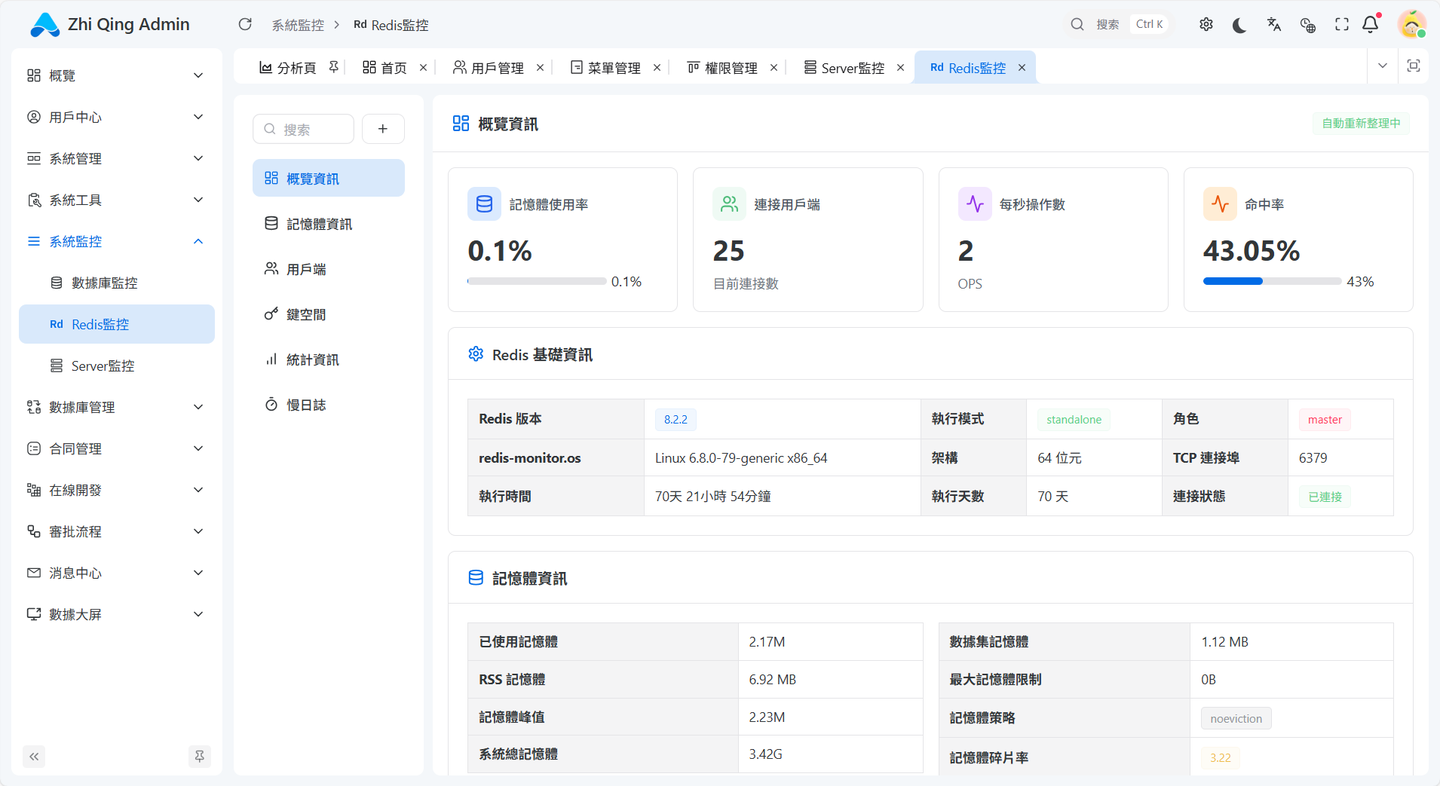Click the Redis version 8.2.2 badge
Viewport: 1440px width, 786px height.
coord(675,419)
